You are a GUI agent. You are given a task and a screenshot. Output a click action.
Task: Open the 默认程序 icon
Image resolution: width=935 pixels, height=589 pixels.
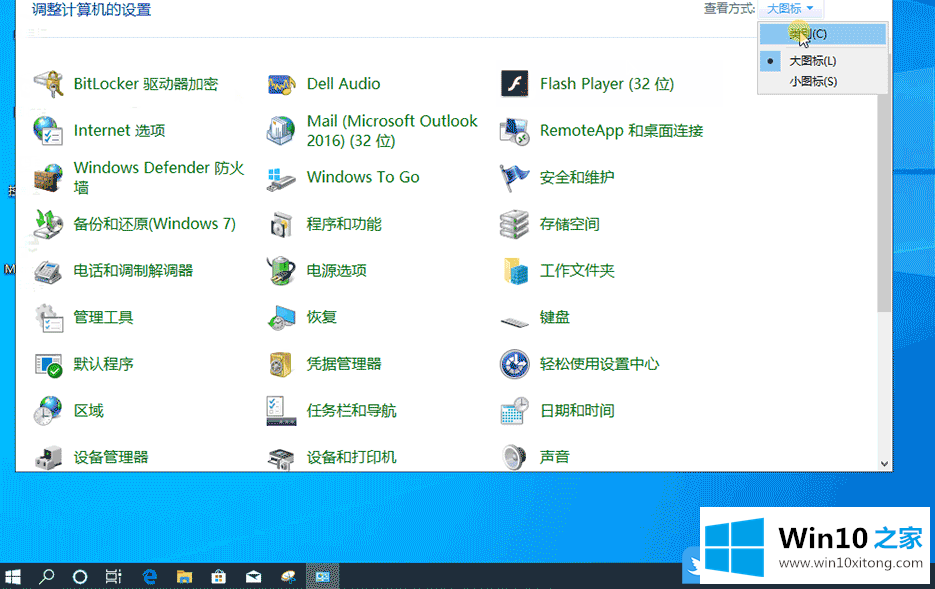[x=48, y=365]
